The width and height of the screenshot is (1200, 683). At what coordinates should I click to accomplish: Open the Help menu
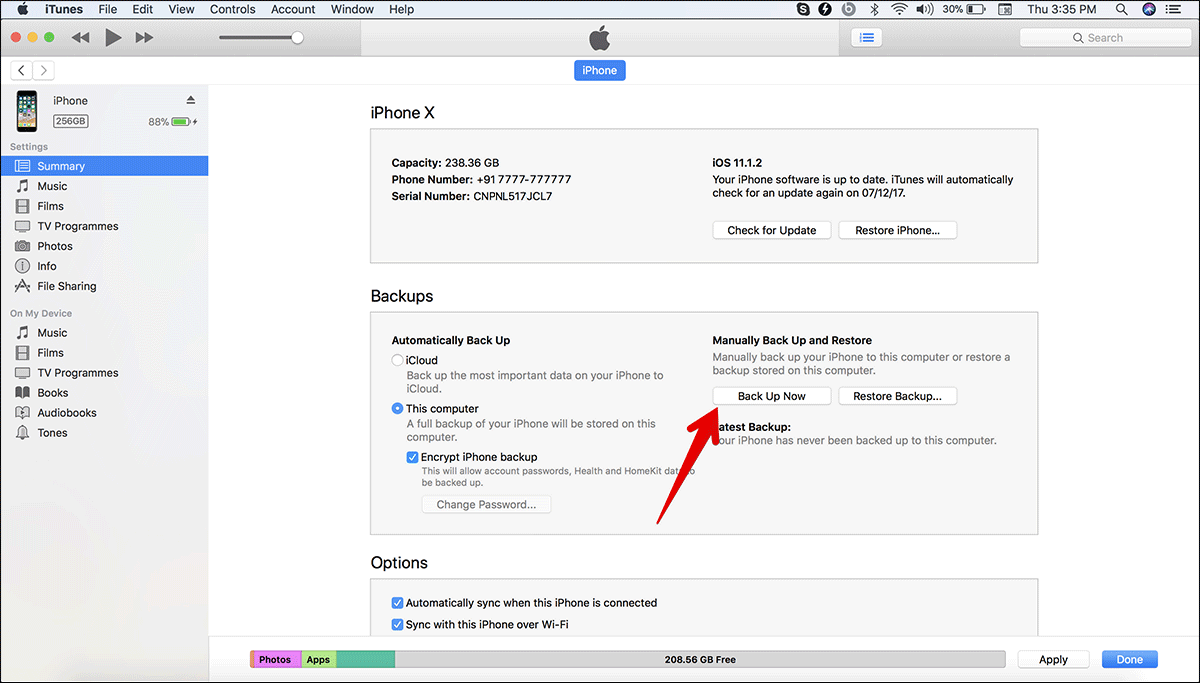point(401,9)
